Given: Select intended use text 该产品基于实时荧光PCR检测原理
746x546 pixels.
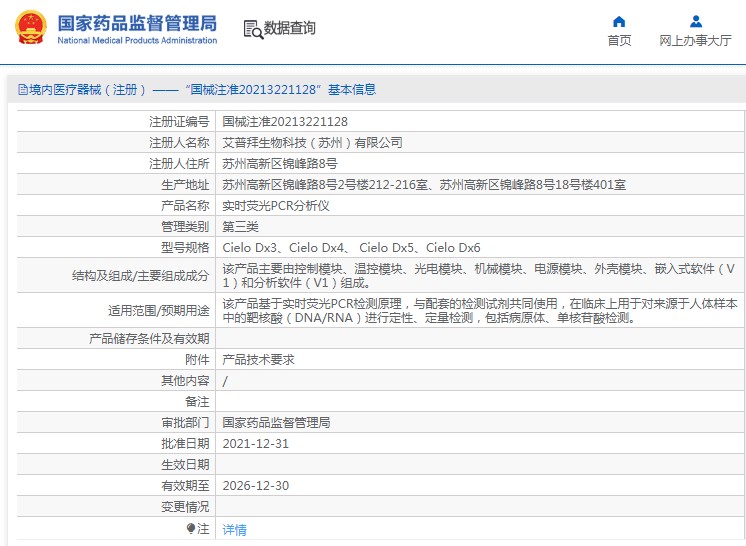Looking at the screenshot, I should coord(480,310).
